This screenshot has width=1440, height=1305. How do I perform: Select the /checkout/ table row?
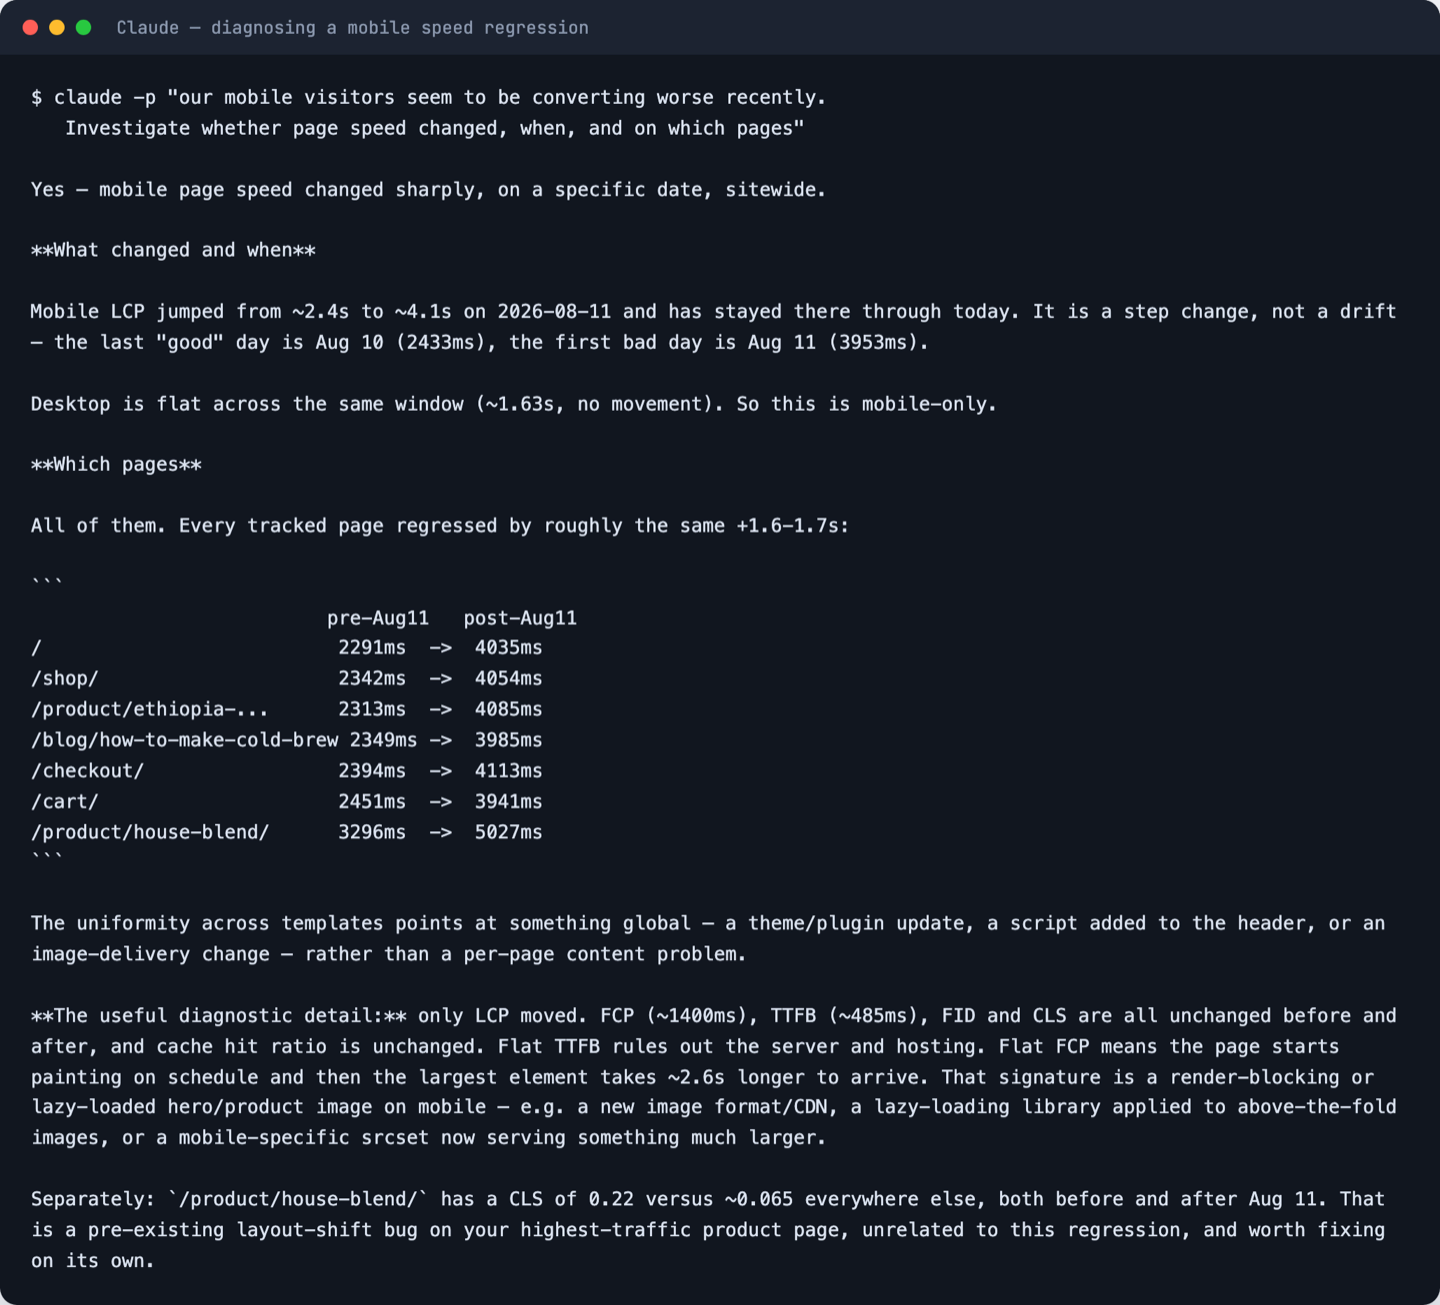point(287,770)
